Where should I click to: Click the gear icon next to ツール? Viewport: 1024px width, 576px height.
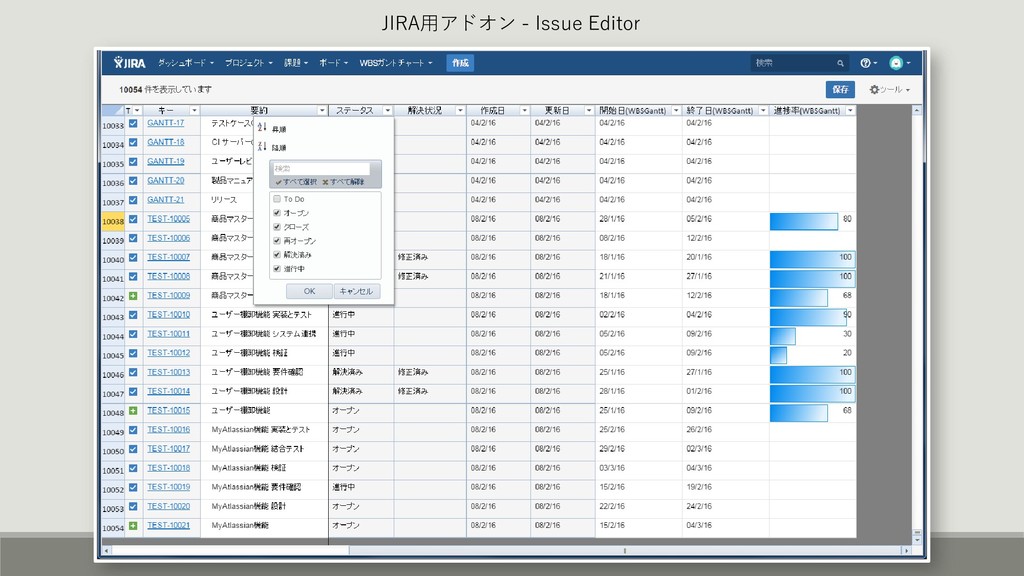[x=874, y=89]
